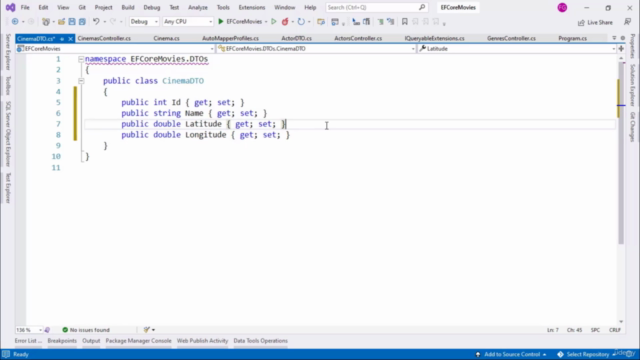Click the uncomment selection toolbar icon

pos(391,22)
